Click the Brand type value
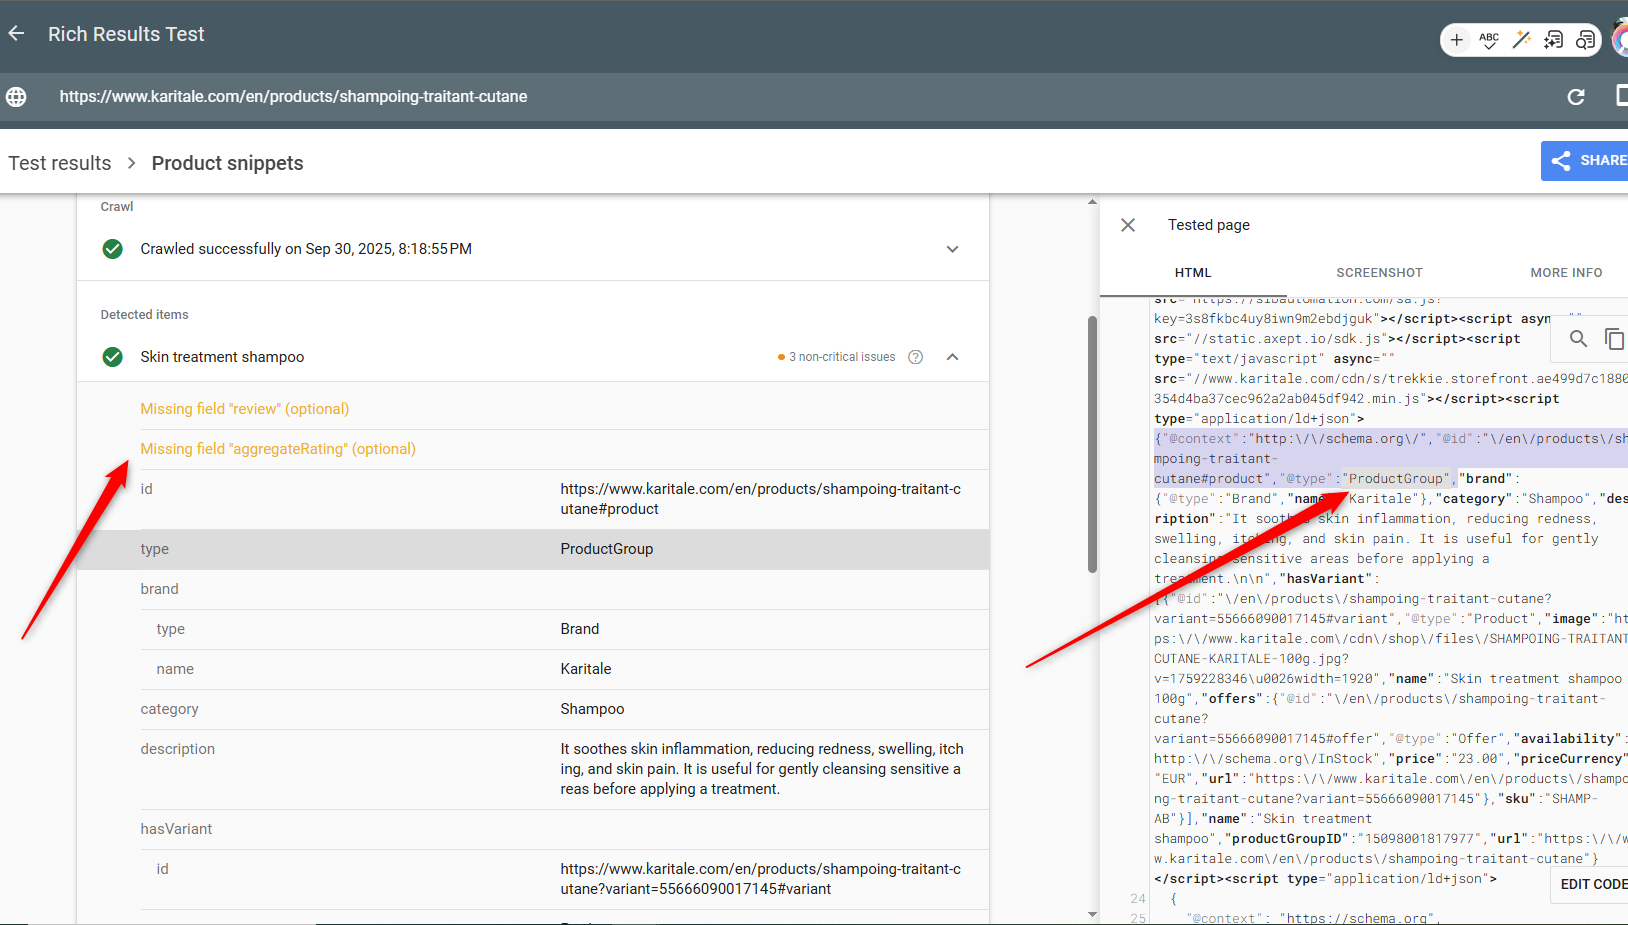 (x=580, y=629)
